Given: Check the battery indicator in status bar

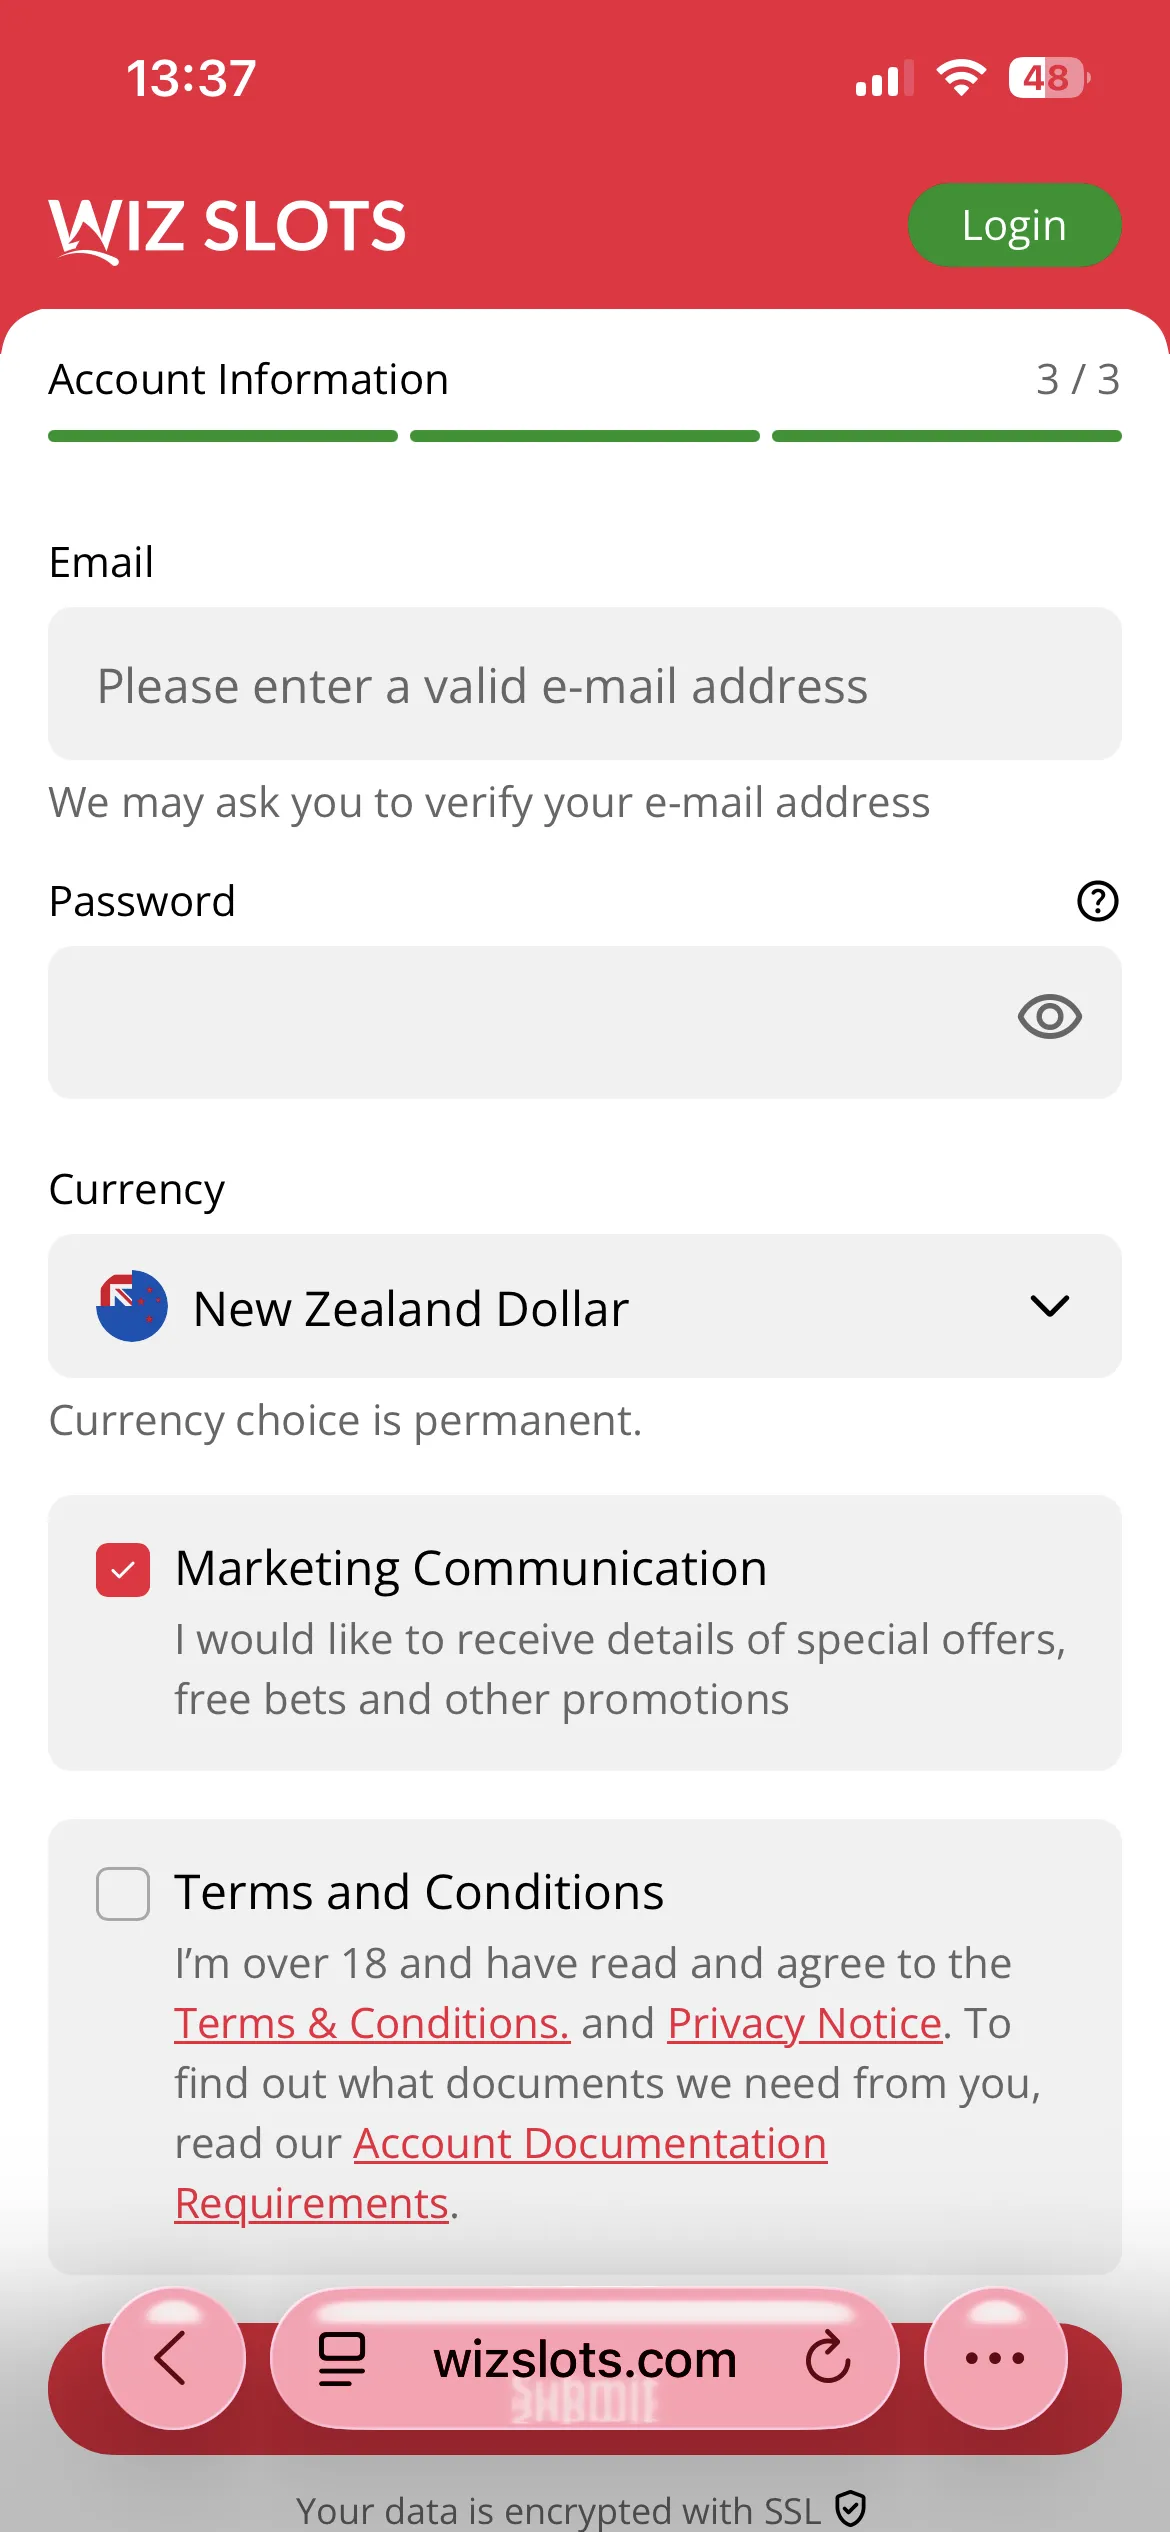Looking at the screenshot, I should 1048,78.
